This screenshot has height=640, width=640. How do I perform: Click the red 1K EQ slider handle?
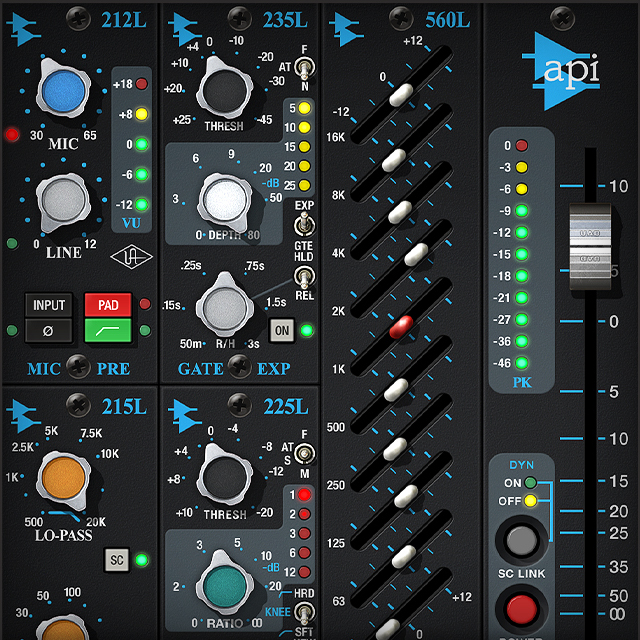click(x=402, y=326)
